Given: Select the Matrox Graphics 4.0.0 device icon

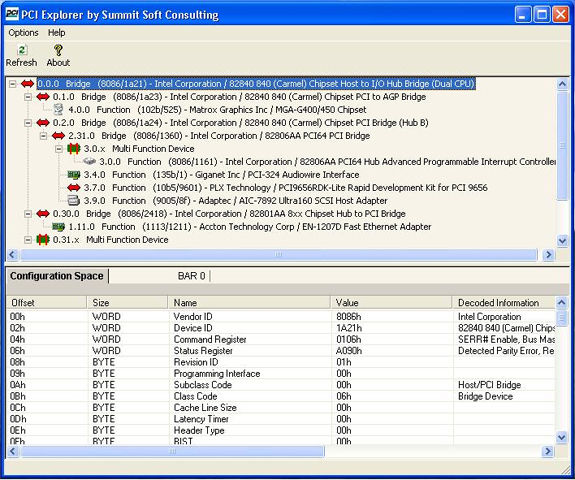Looking at the screenshot, I should point(59,110).
